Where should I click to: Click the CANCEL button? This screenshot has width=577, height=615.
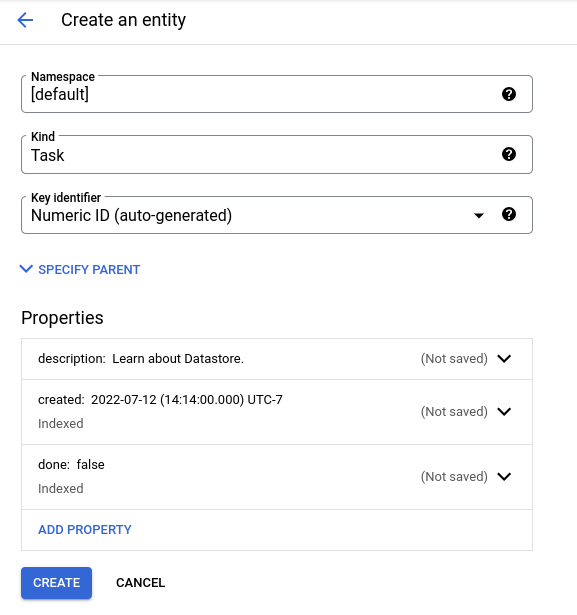(x=140, y=583)
